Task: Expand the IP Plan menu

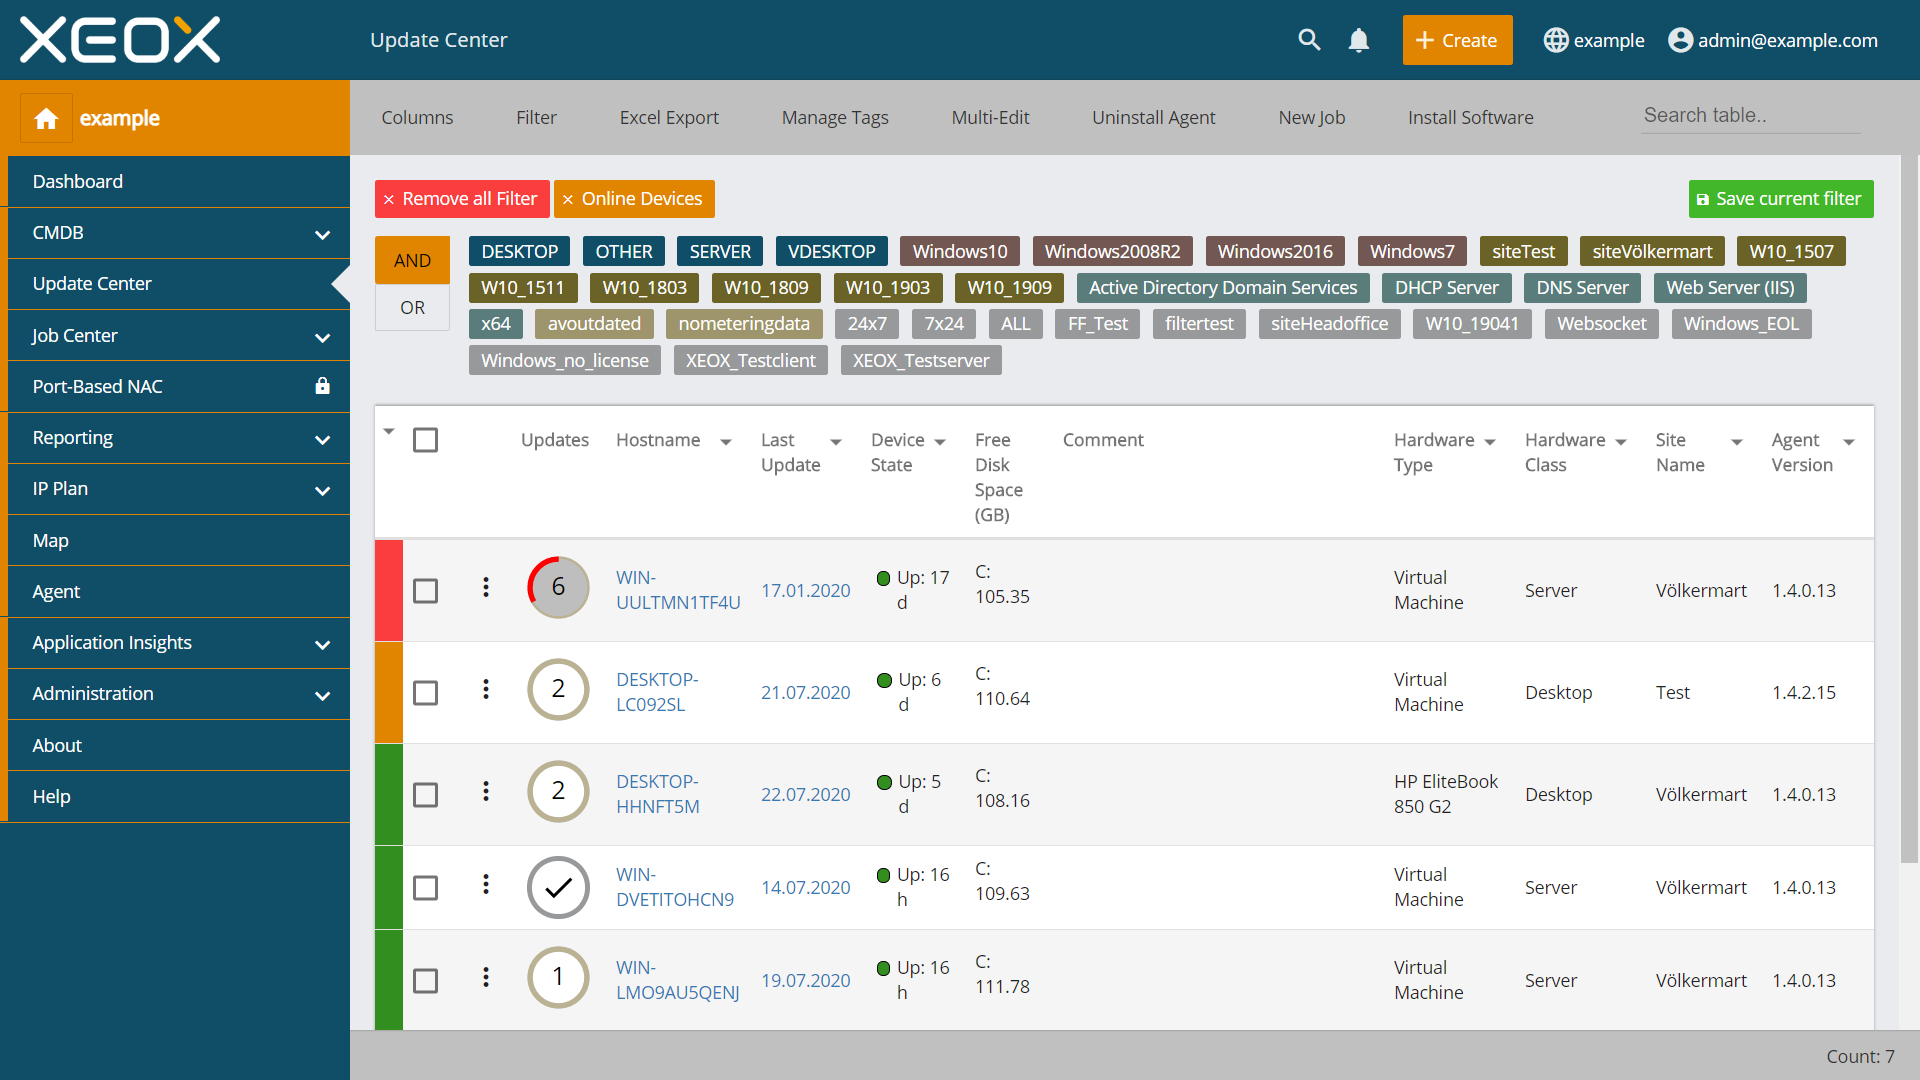Action: coord(322,490)
